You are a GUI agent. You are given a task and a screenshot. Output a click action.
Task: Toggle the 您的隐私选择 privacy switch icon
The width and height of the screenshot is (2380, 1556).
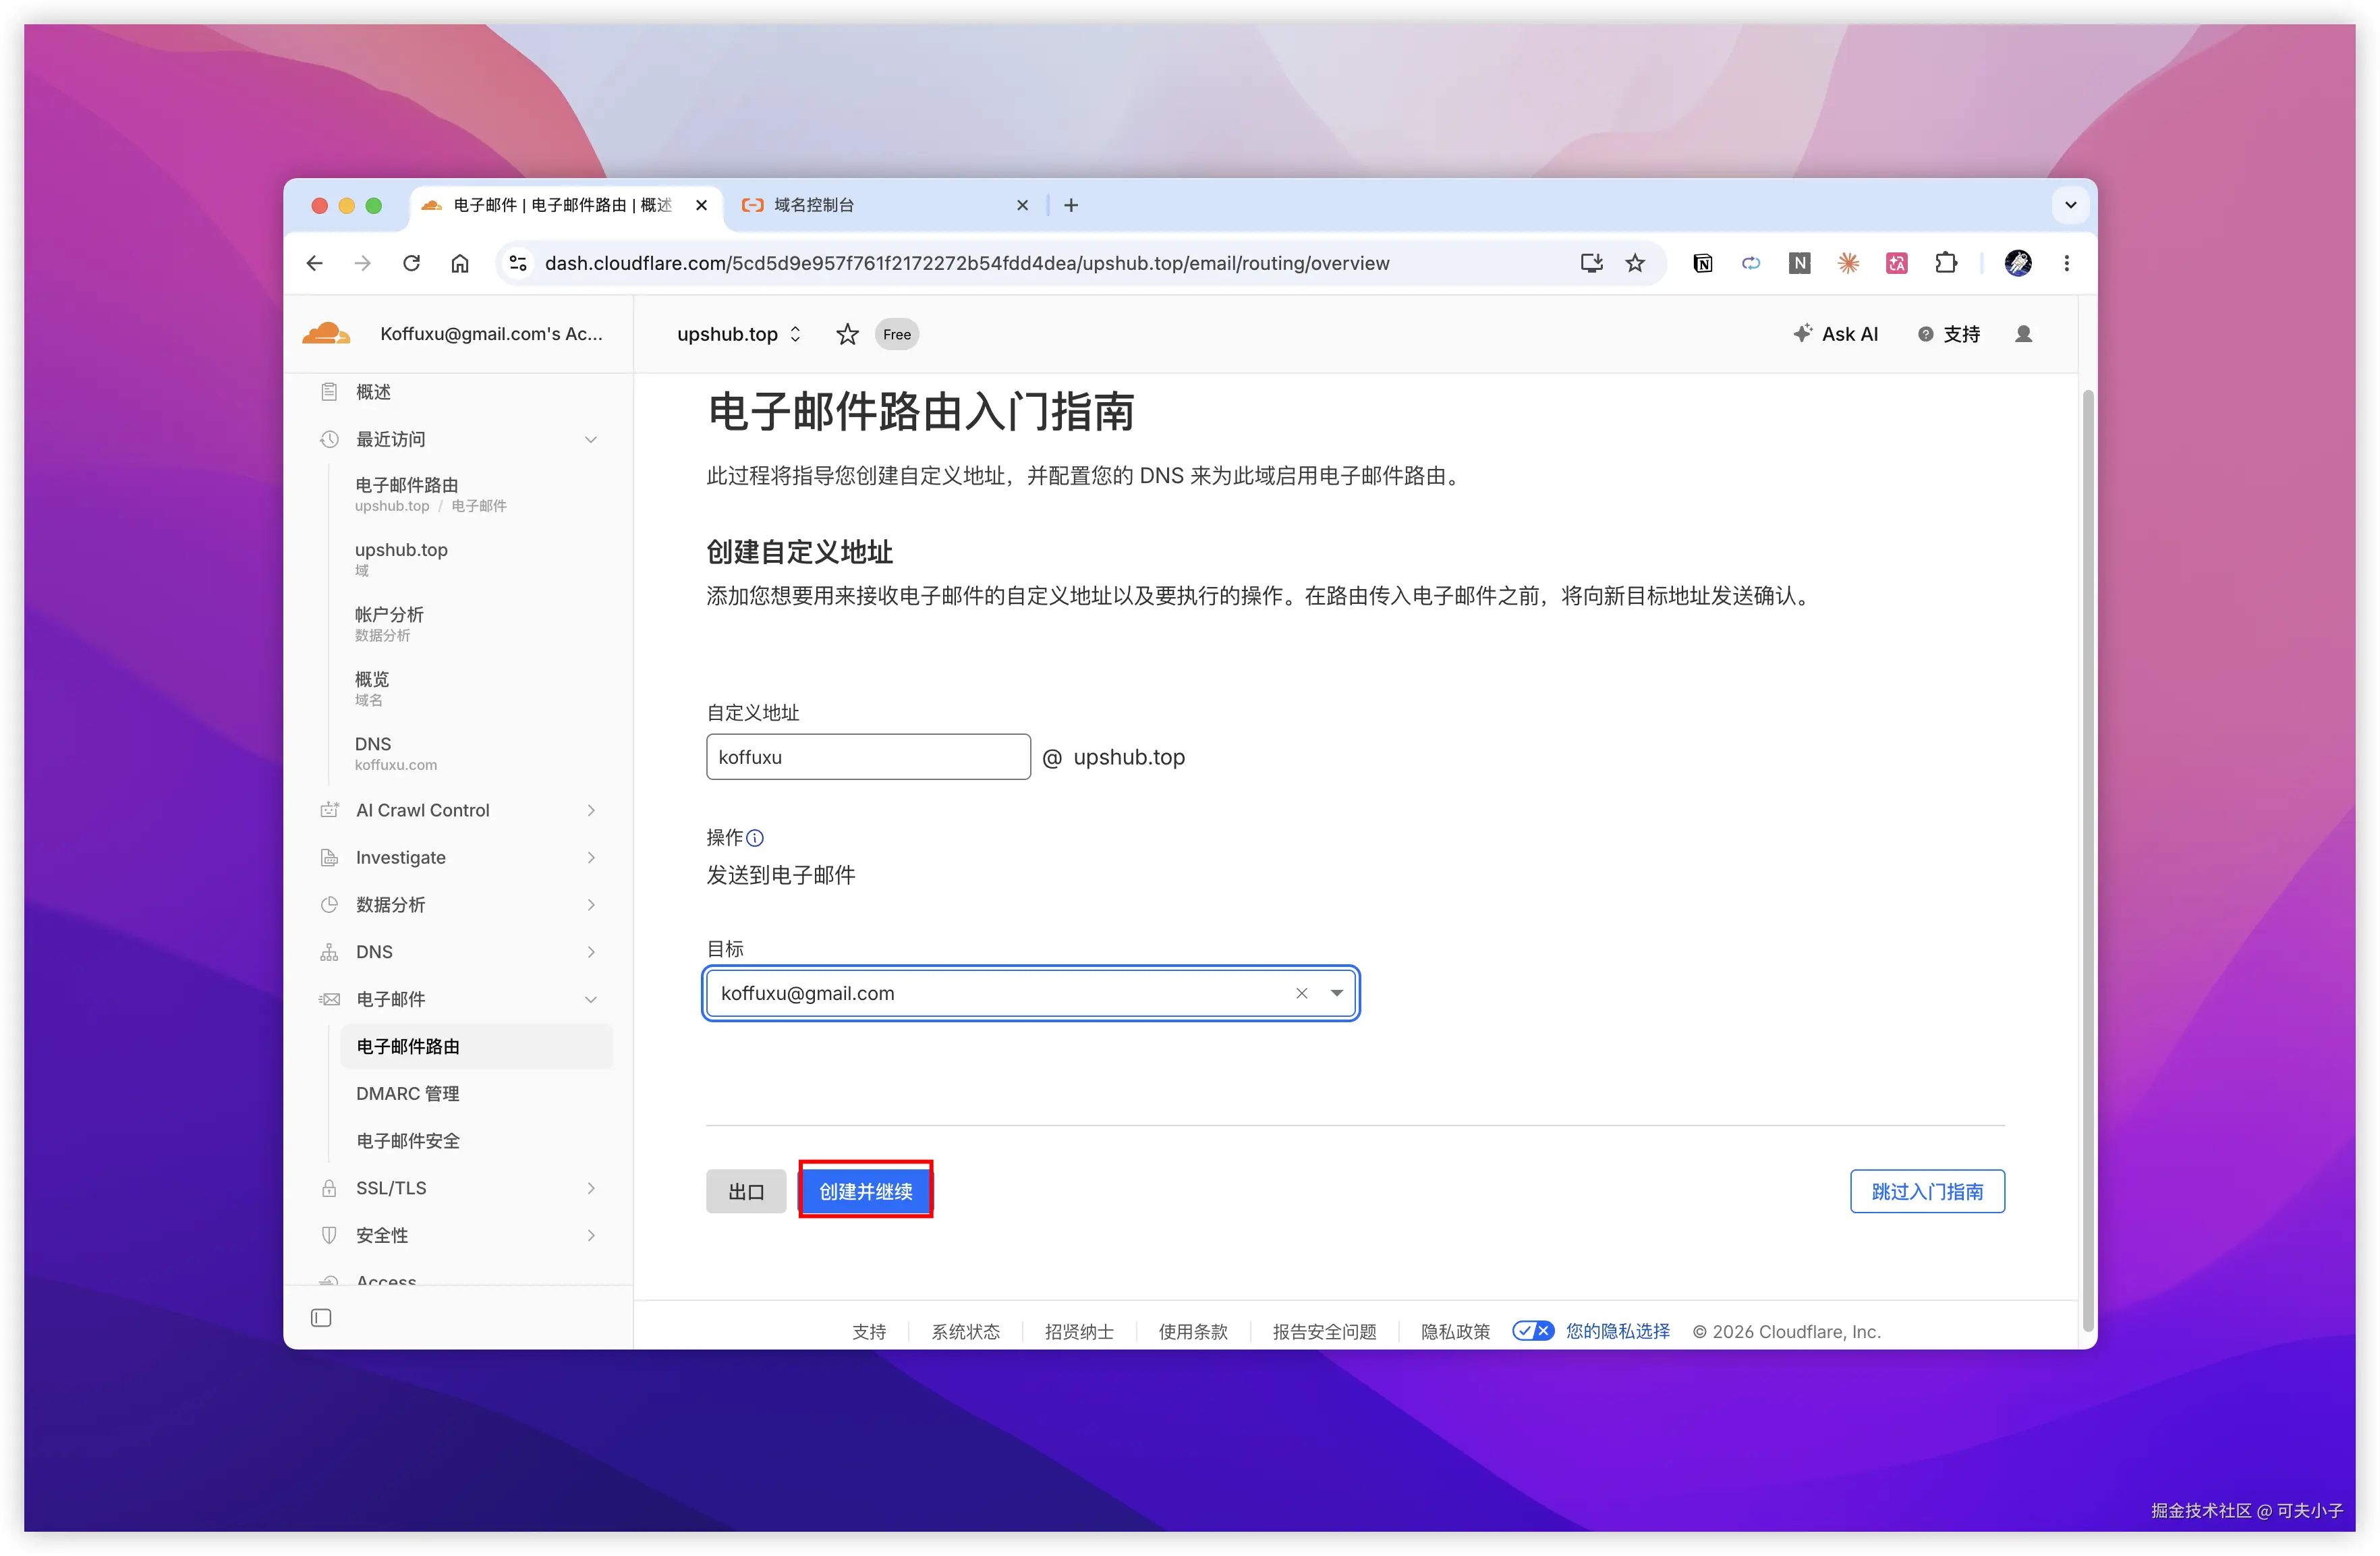click(1533, 1331)
